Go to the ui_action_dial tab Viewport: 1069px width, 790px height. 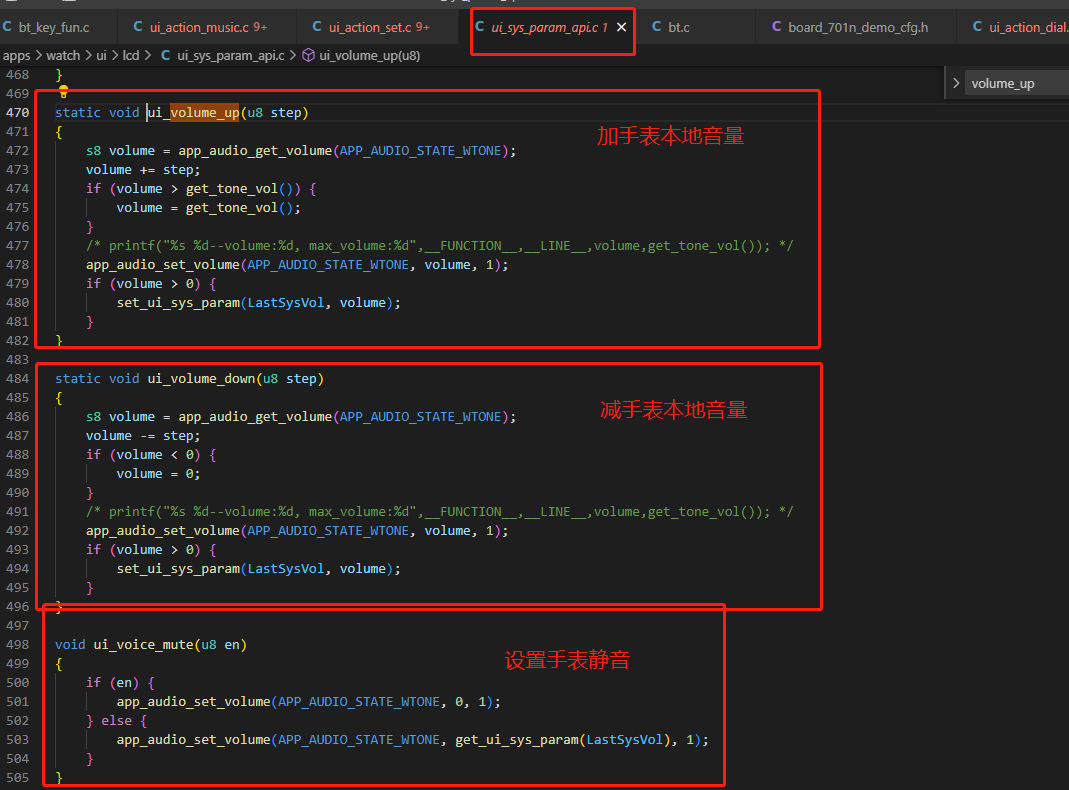pos(1020,27)
